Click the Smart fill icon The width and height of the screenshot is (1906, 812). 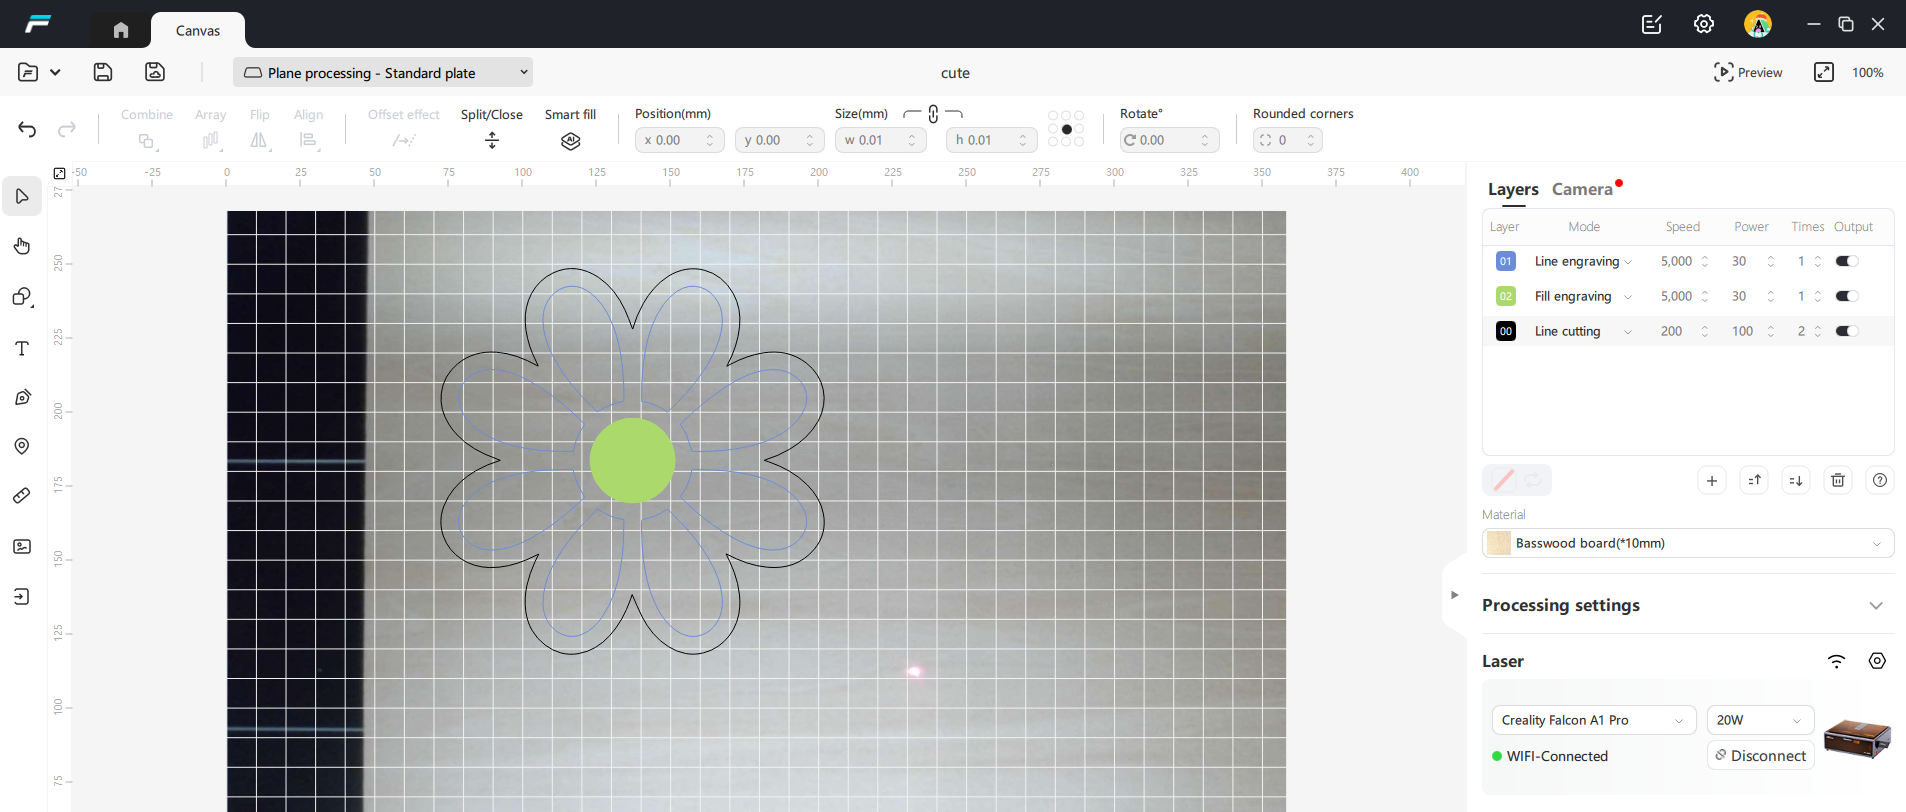(570, 141)
